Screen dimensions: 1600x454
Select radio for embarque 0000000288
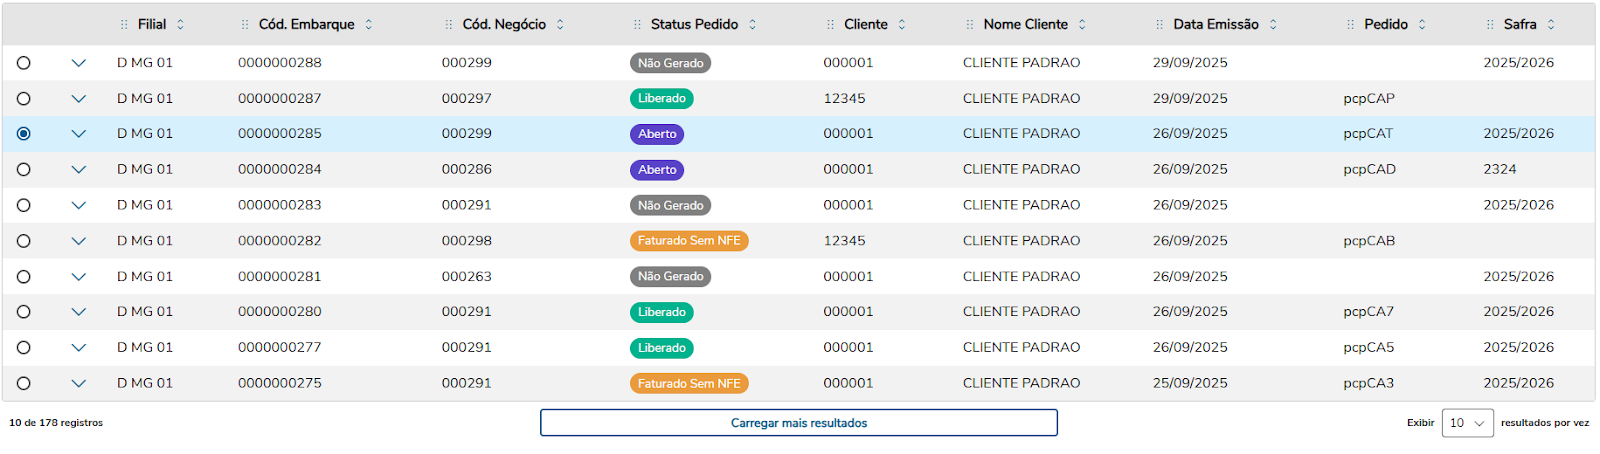pos(24,63)
